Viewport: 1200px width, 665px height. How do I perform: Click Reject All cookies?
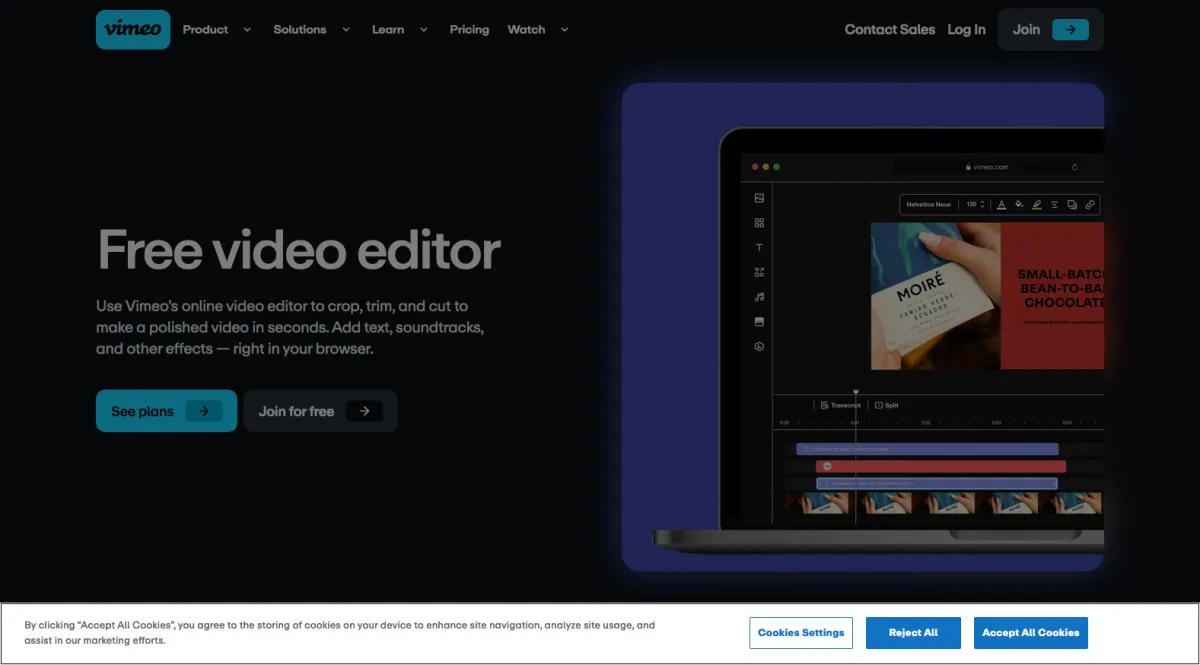tap(913, 633)
